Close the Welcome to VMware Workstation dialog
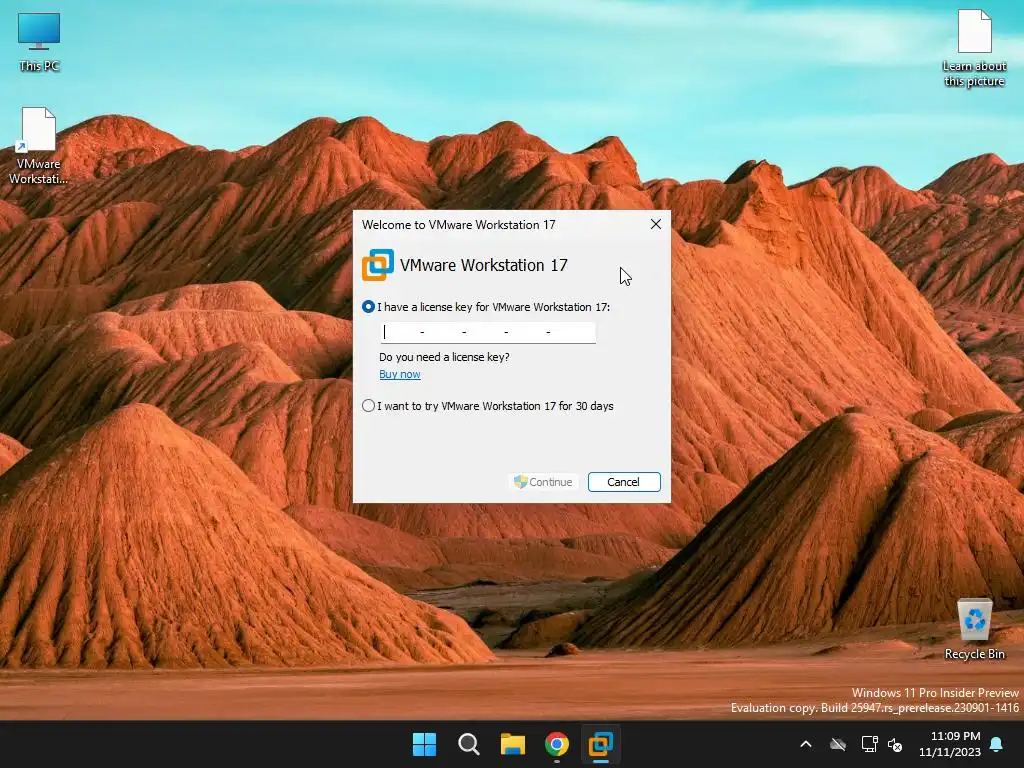Viewport: 1024px width, 768px height. point(656,224)
